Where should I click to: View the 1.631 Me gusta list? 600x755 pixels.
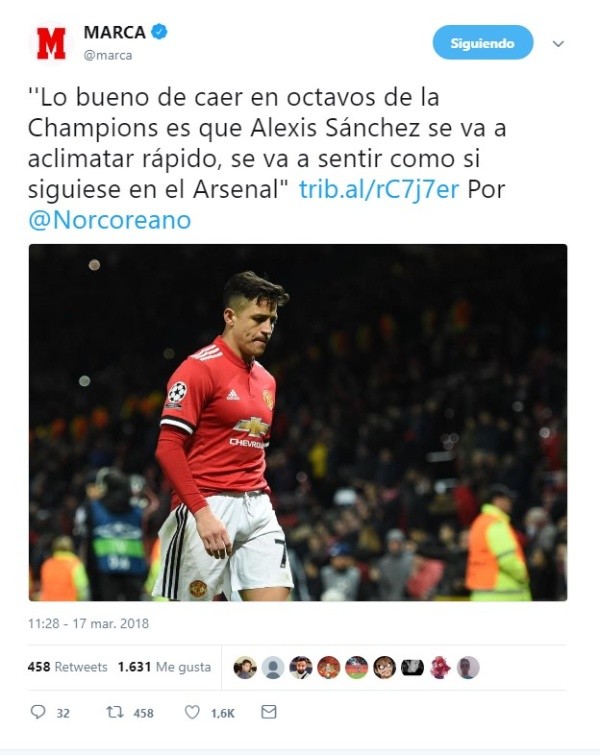(164, 667)
